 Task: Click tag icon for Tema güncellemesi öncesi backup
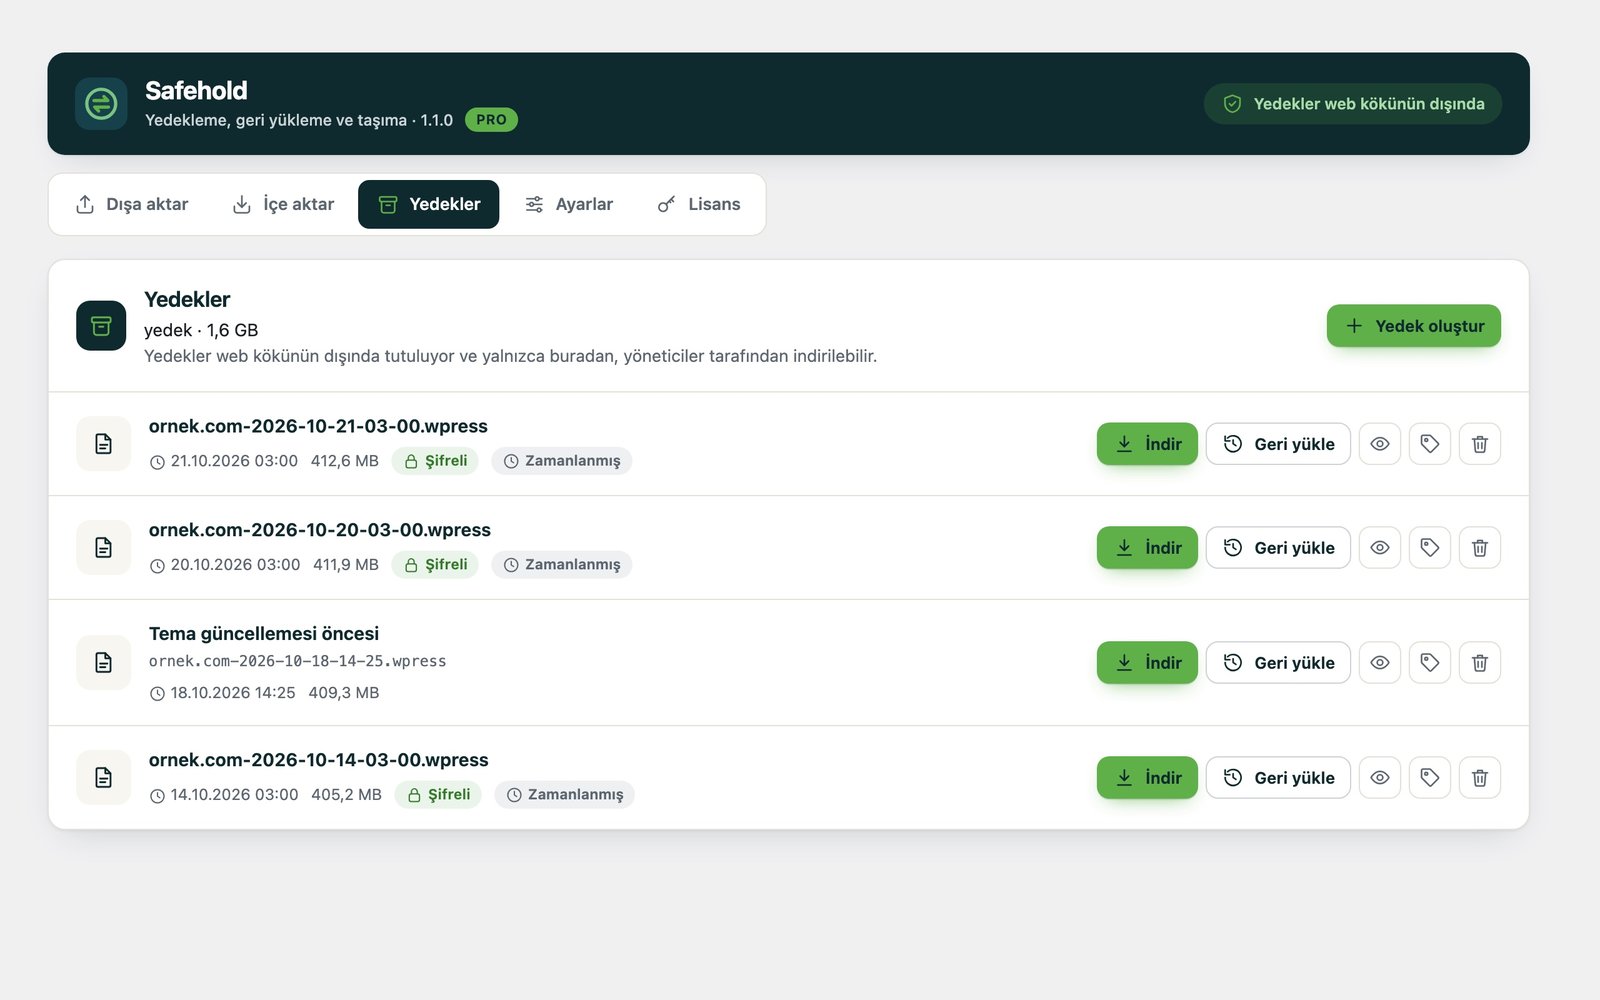coord(1430,663)
